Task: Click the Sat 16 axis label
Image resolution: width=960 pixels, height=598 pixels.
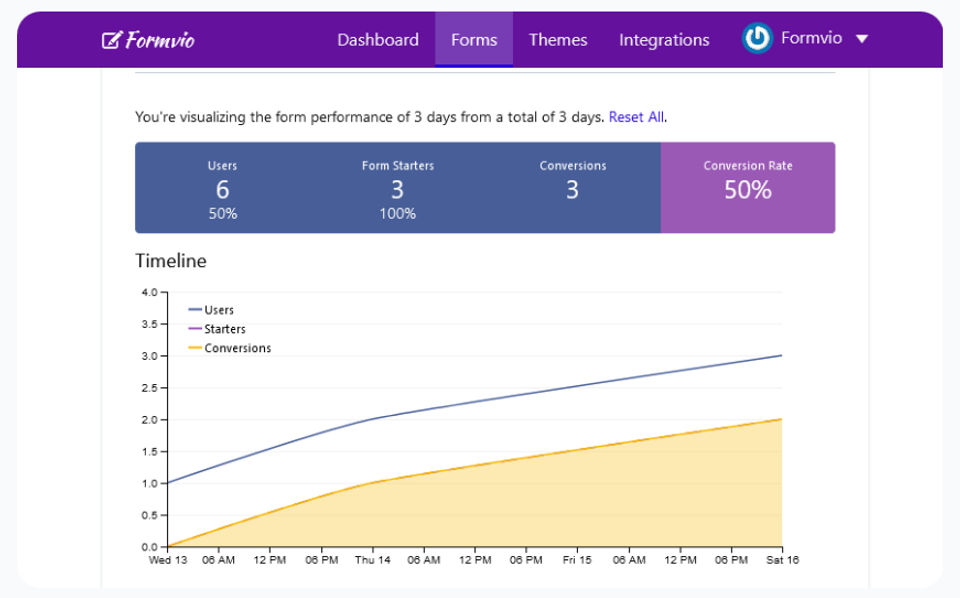Action: 782,559
